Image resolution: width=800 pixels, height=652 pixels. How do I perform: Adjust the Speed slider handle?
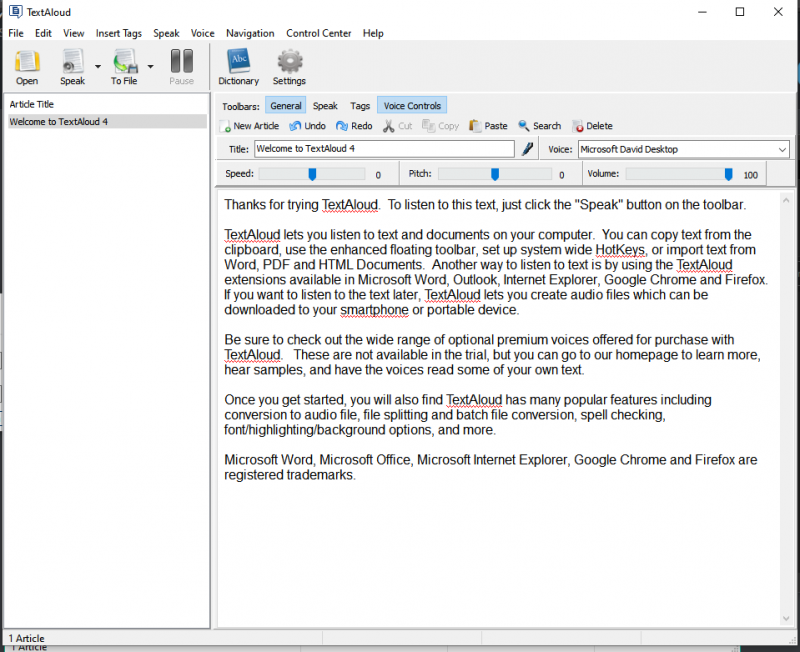tap(312, 174)
